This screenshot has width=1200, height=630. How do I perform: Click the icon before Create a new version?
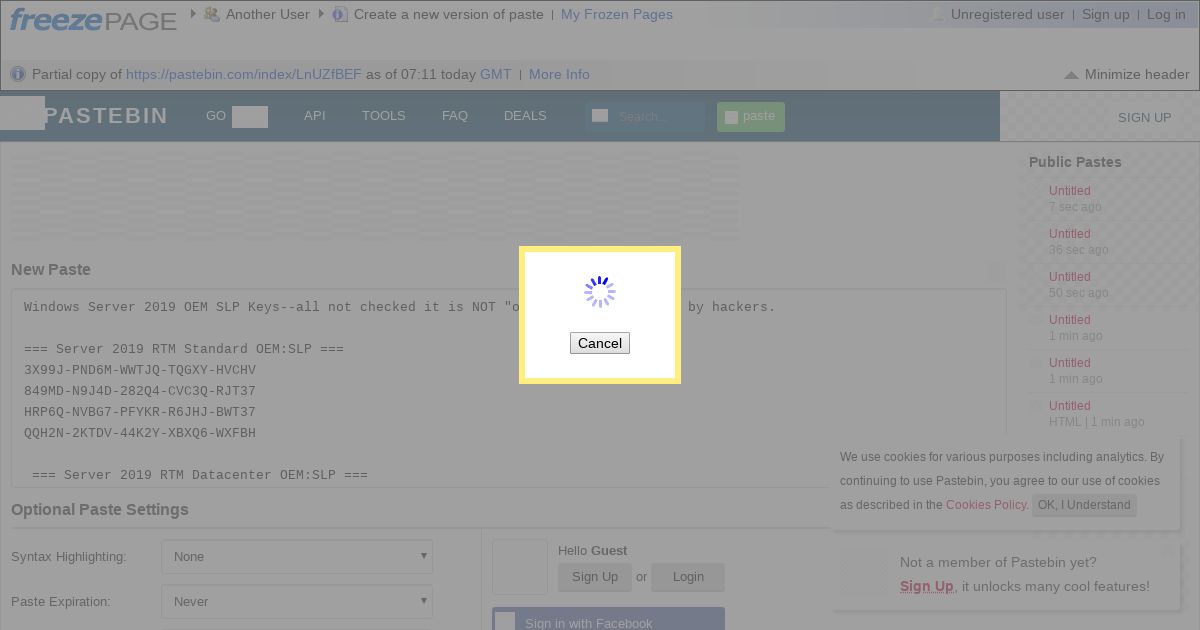340,14
